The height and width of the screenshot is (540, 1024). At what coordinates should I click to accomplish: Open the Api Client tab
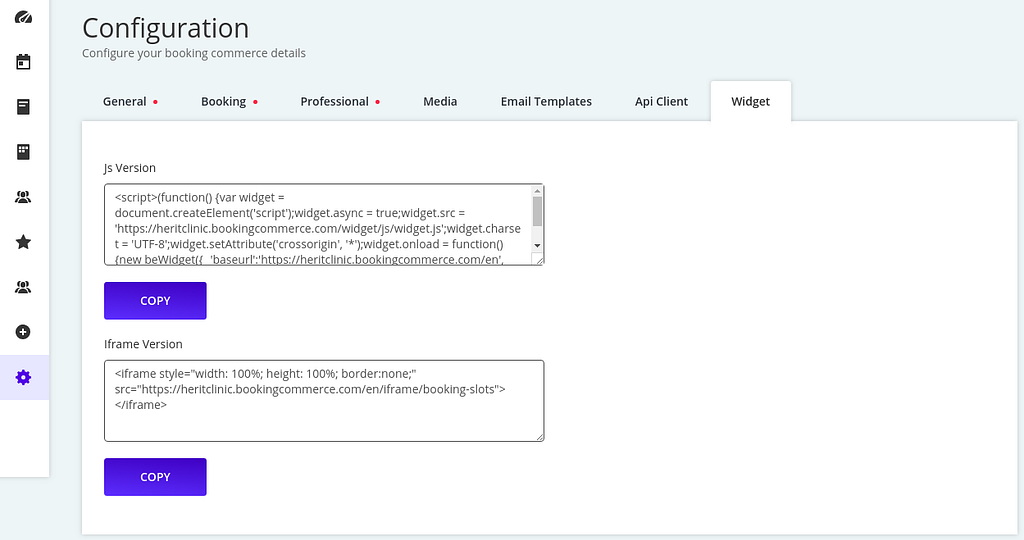point(661,101)
